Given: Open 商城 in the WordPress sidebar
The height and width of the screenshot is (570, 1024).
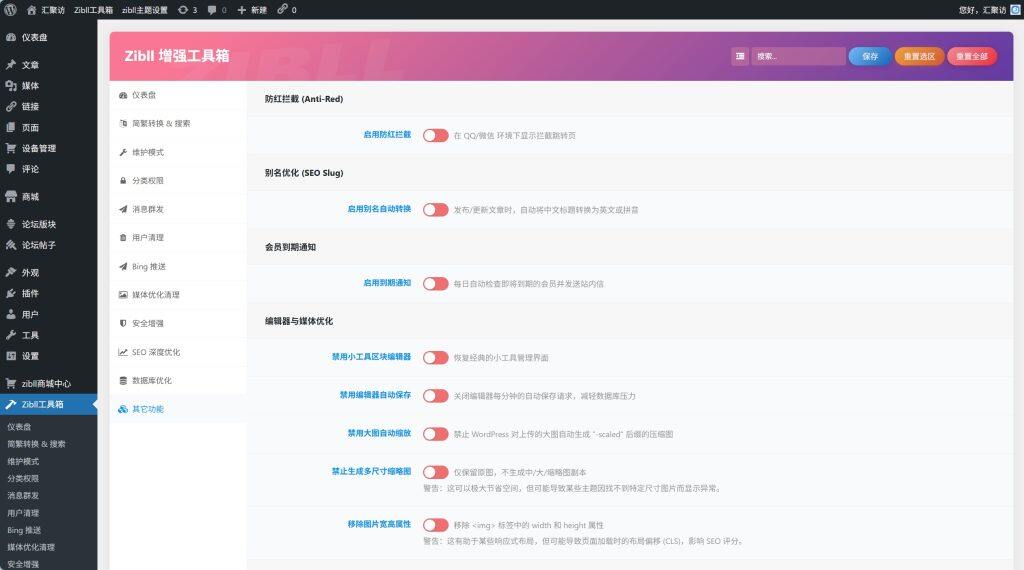Looking at the screenshot, I should pos(48,197).
